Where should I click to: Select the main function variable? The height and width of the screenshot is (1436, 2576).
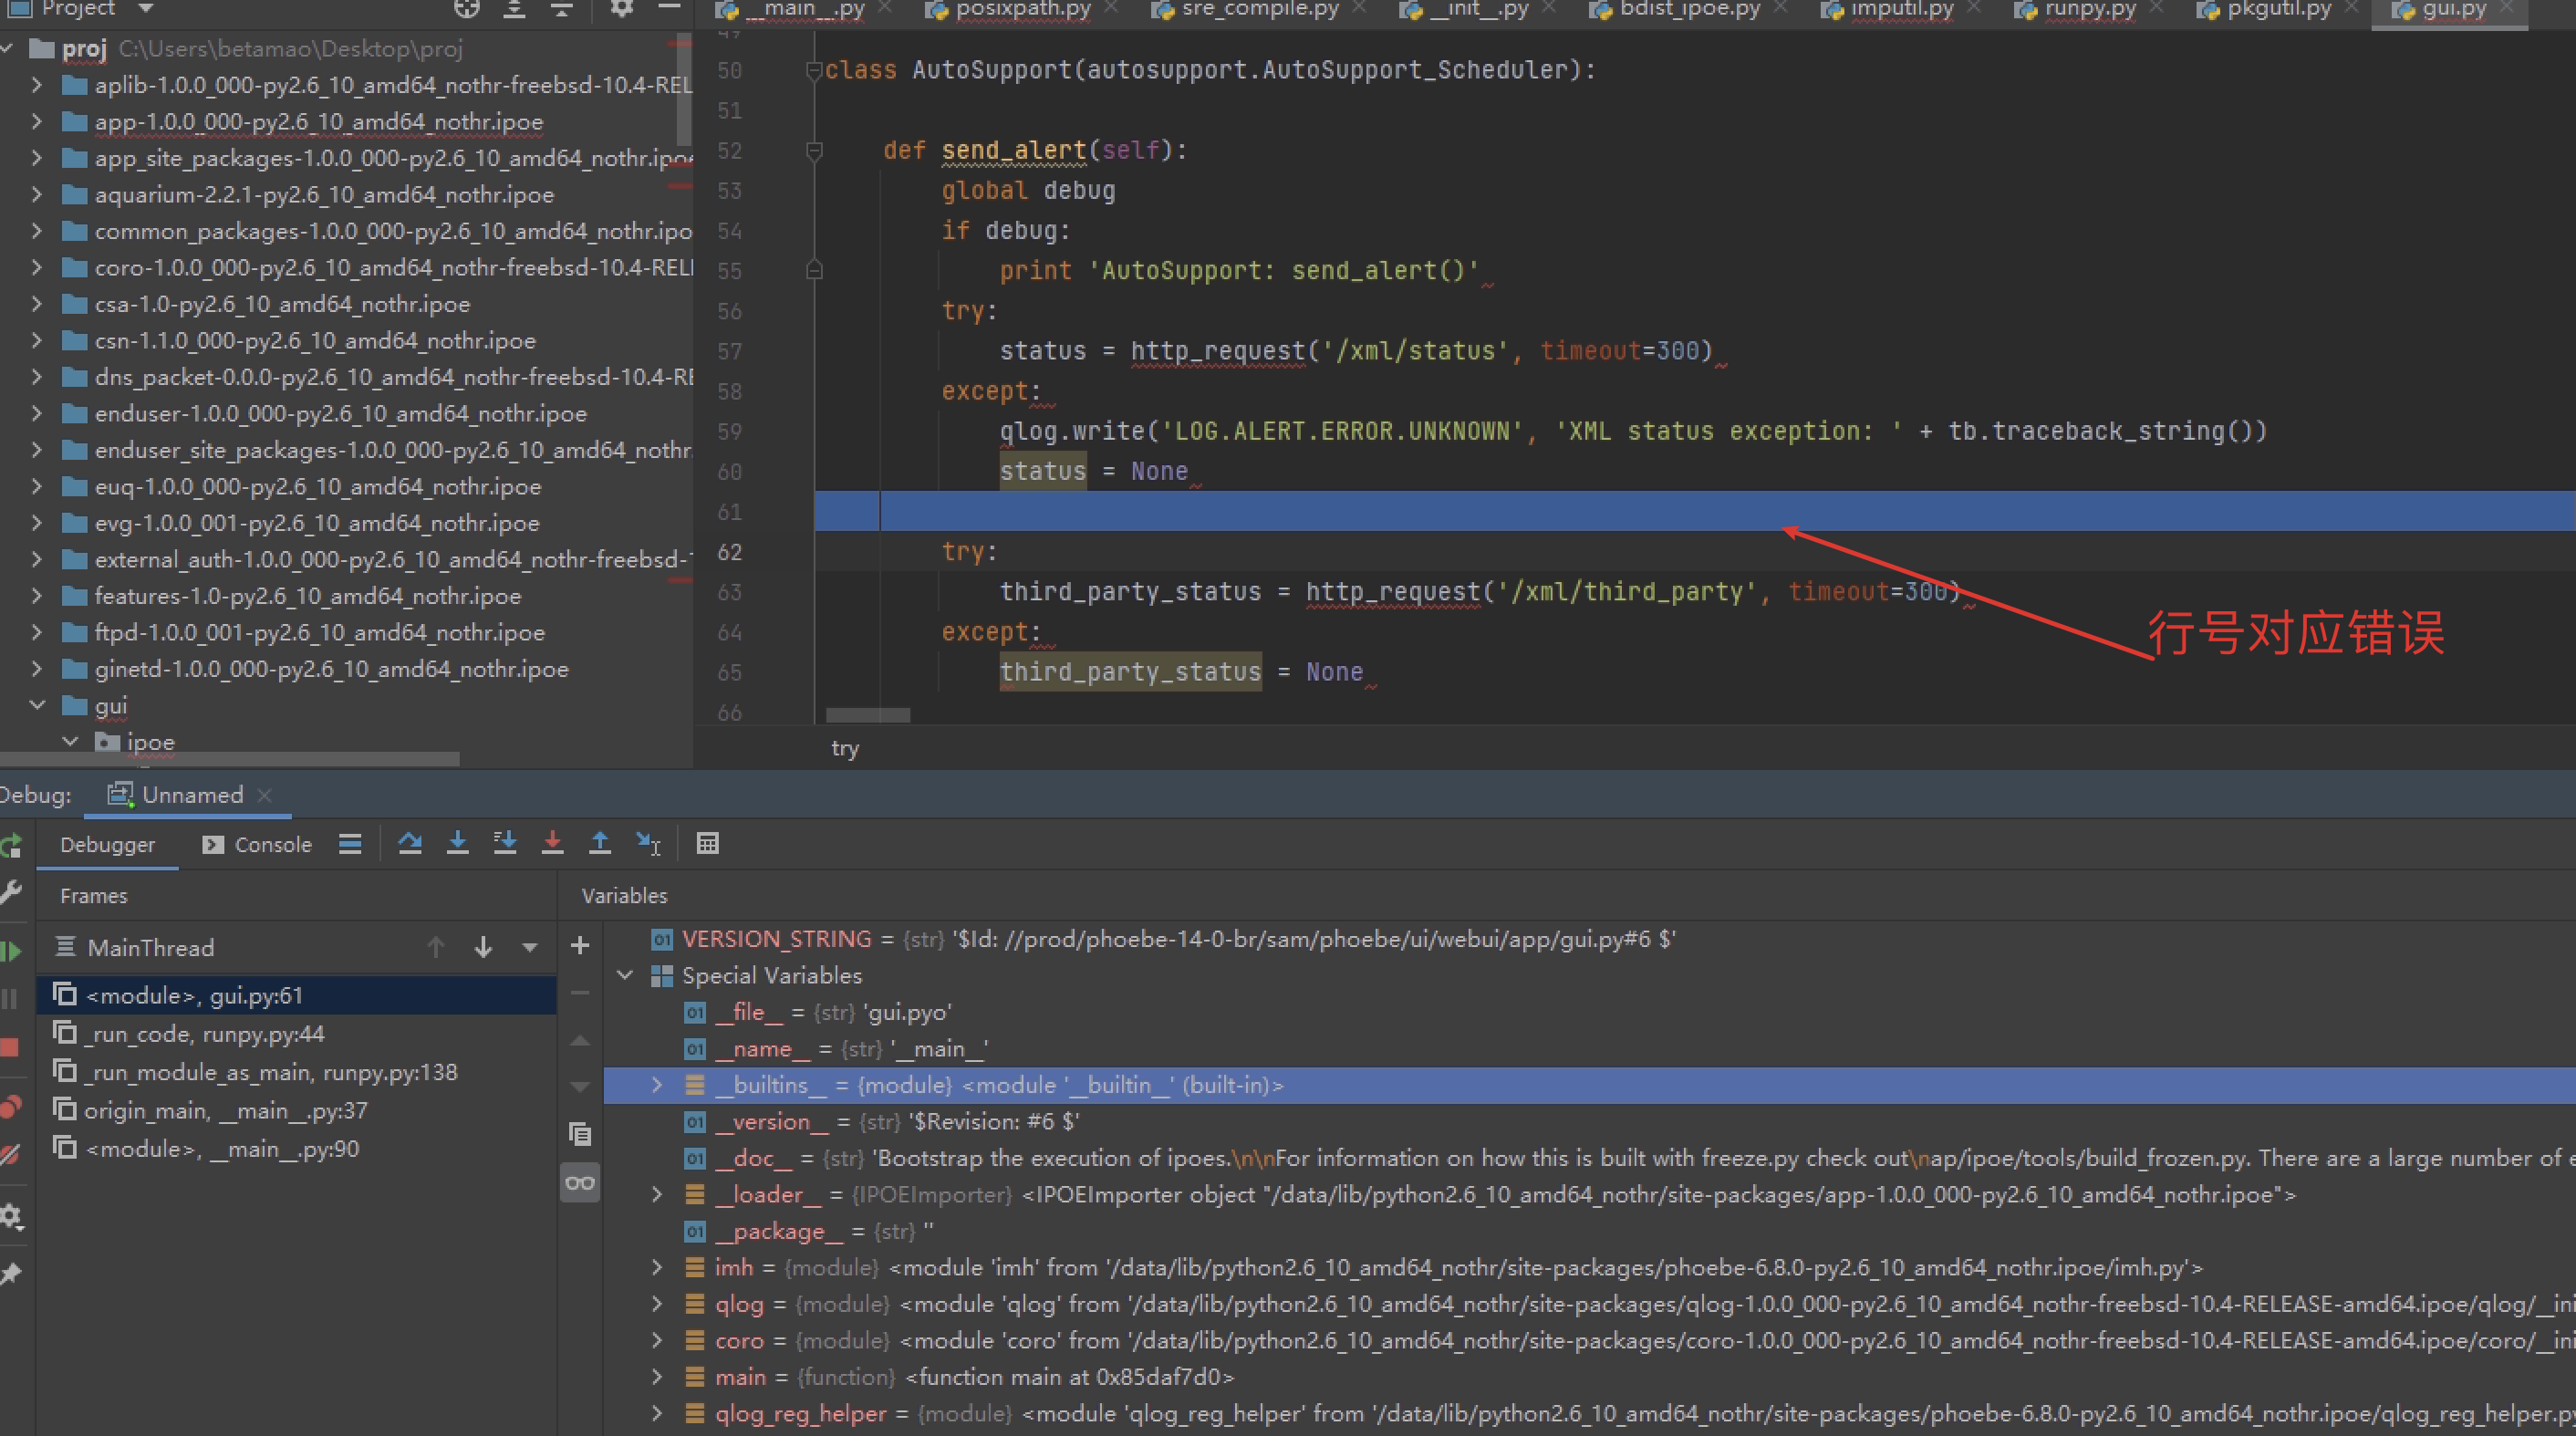pyautogui.click(x=1590, y=1377)
